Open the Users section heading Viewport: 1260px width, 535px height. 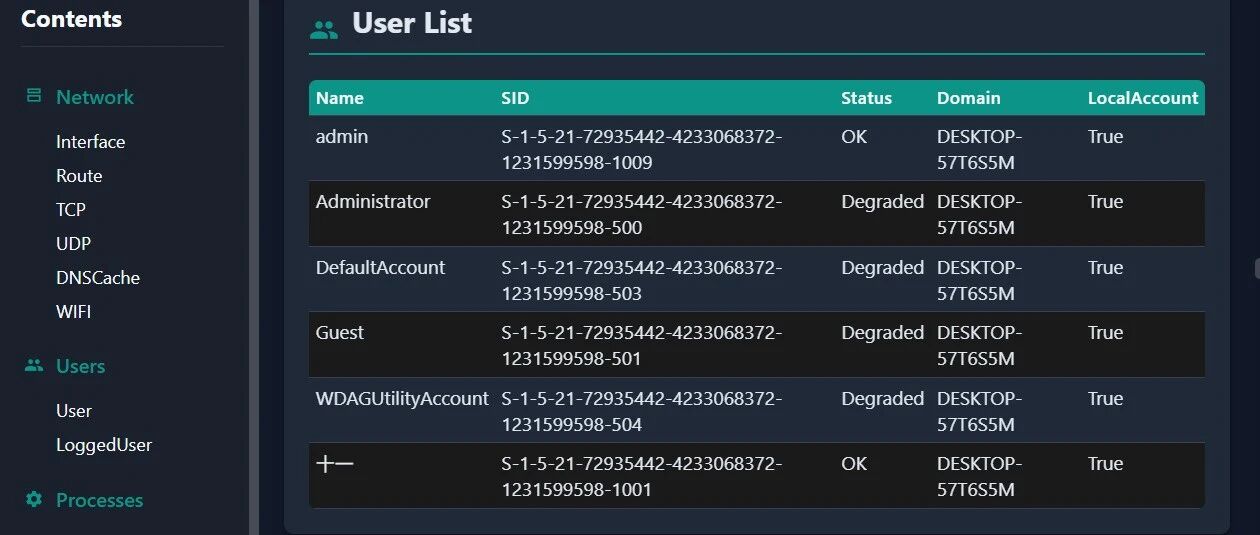(81, 366)
